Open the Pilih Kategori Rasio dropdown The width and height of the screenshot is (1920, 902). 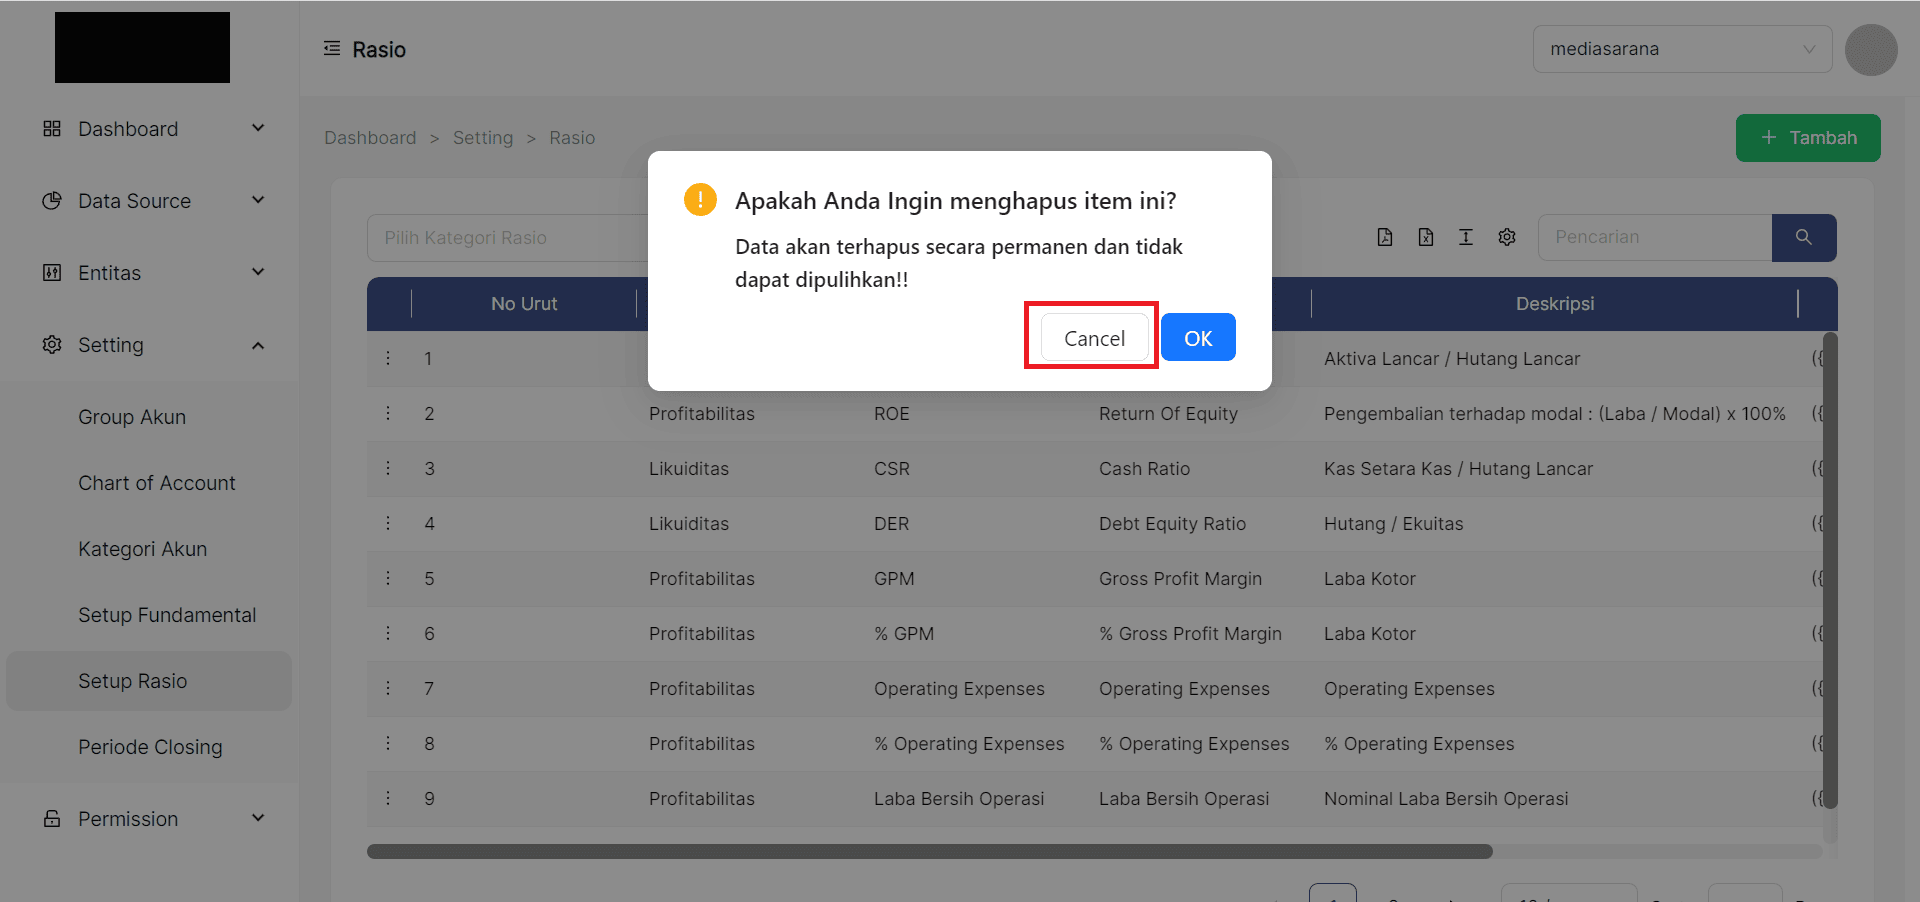(510, 238)
